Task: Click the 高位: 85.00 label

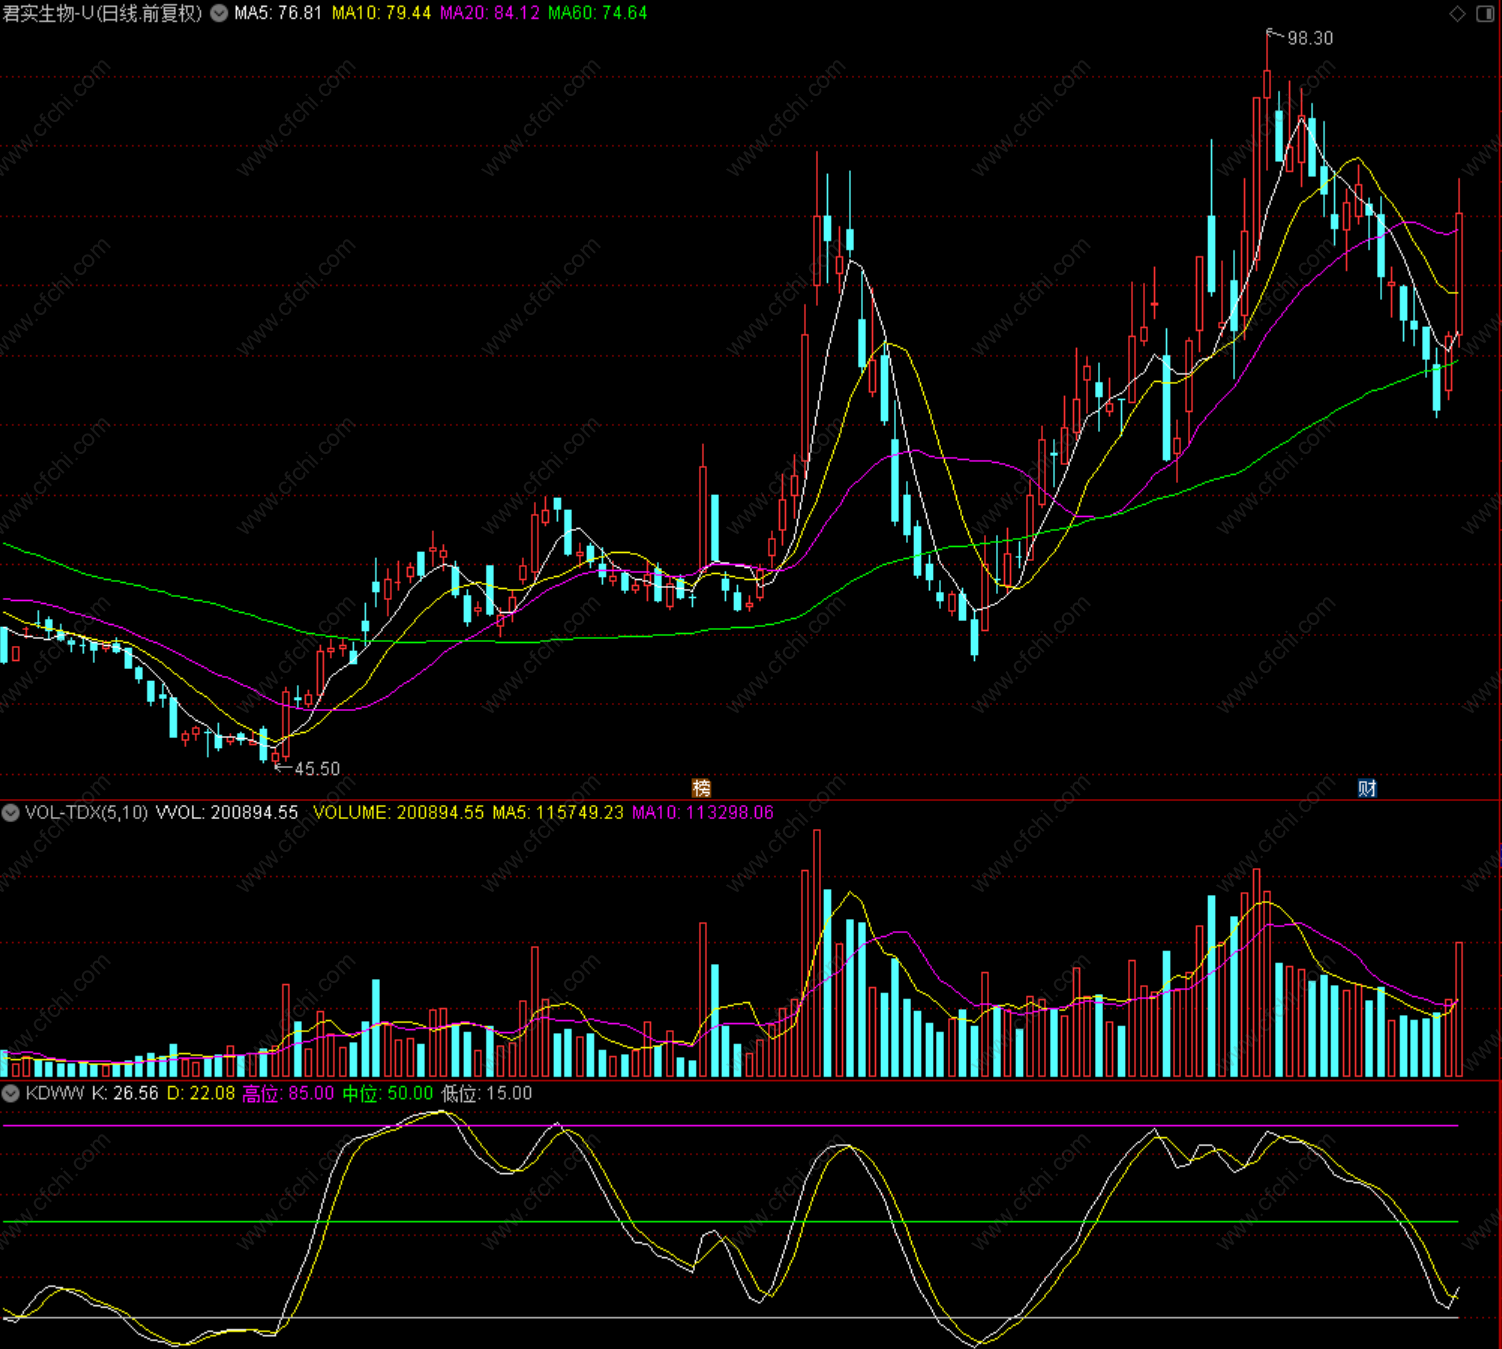Action: [x=288, y=1093]
